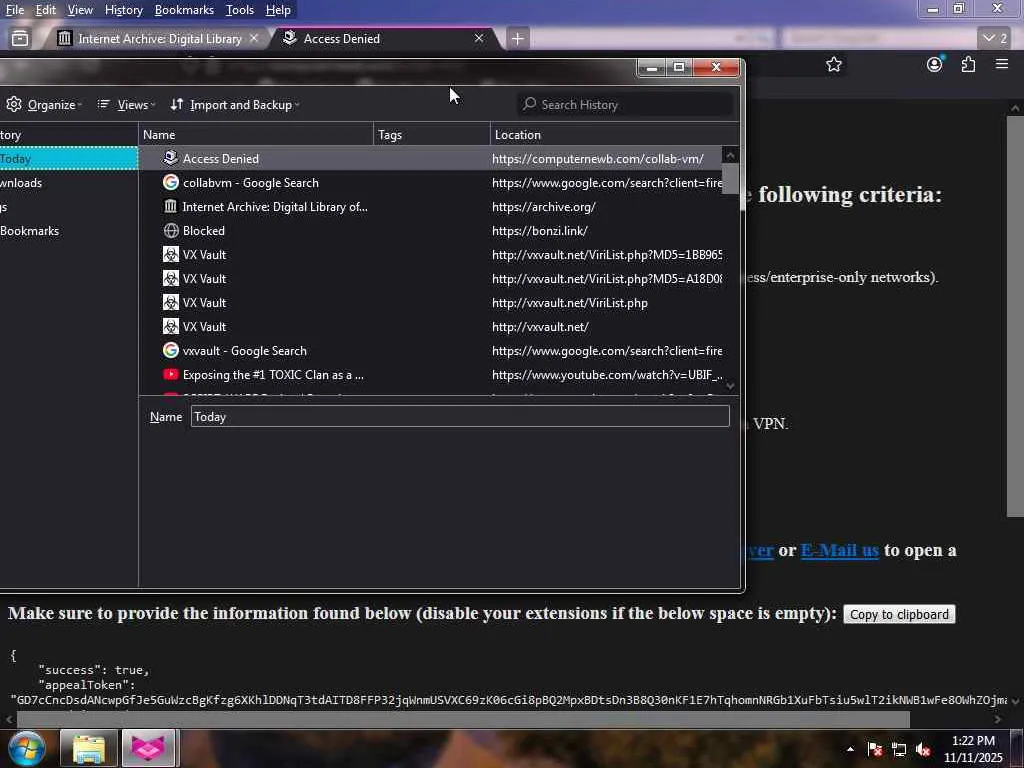Open the History menu
1024x768 pixels.
123,10
